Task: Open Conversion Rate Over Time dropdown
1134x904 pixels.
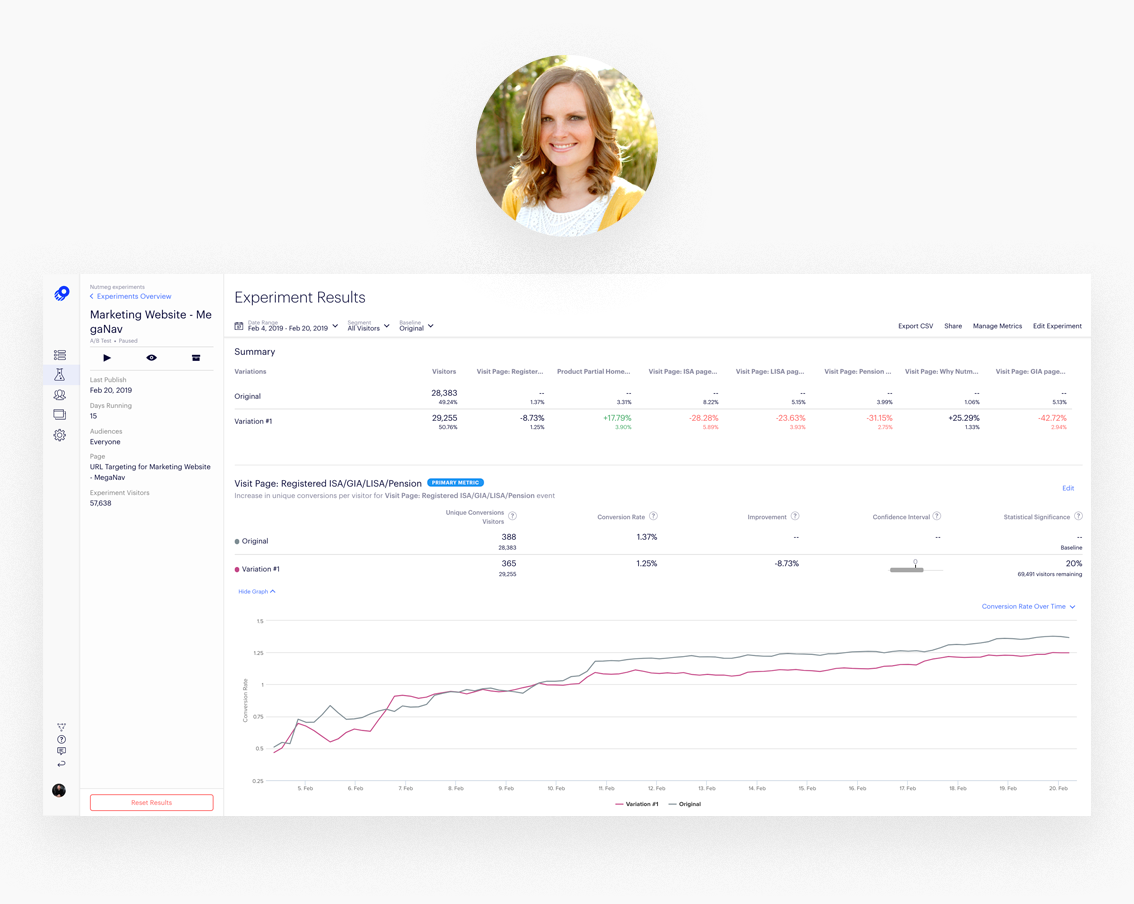Action: tap(1028, 607)
